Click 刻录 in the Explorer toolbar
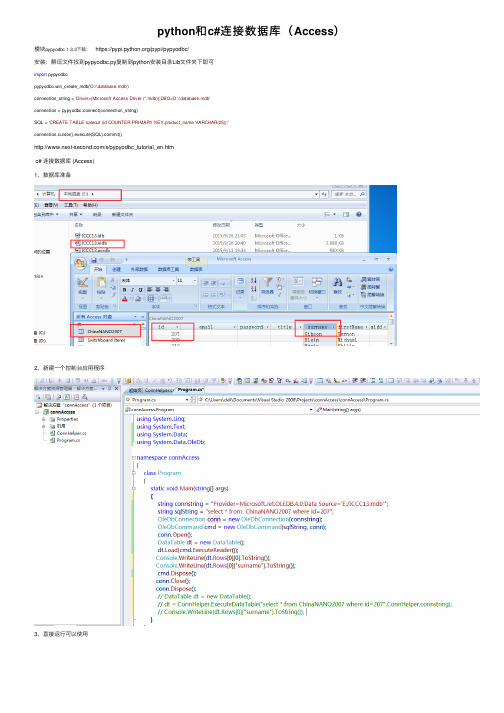The image size is (504, 713). click(97, 215)
